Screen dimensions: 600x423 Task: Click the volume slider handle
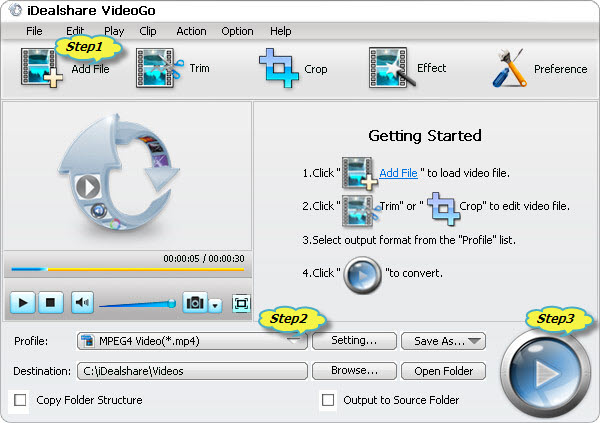click(x=172, y=304)
